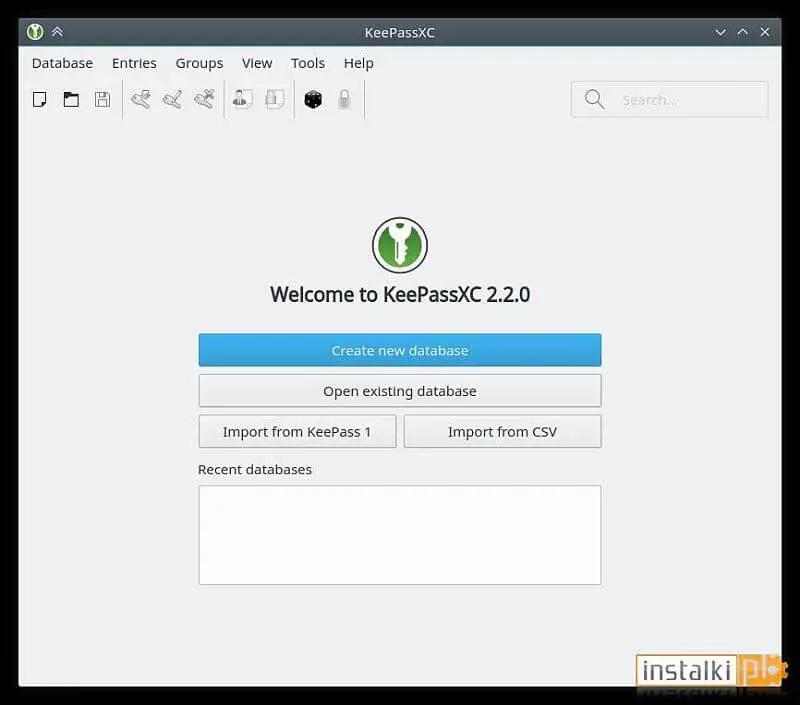Viewport: 800px width, 705px height.
Task: Click the Copy password clipboard icon
Action: [x=274, y=99]
